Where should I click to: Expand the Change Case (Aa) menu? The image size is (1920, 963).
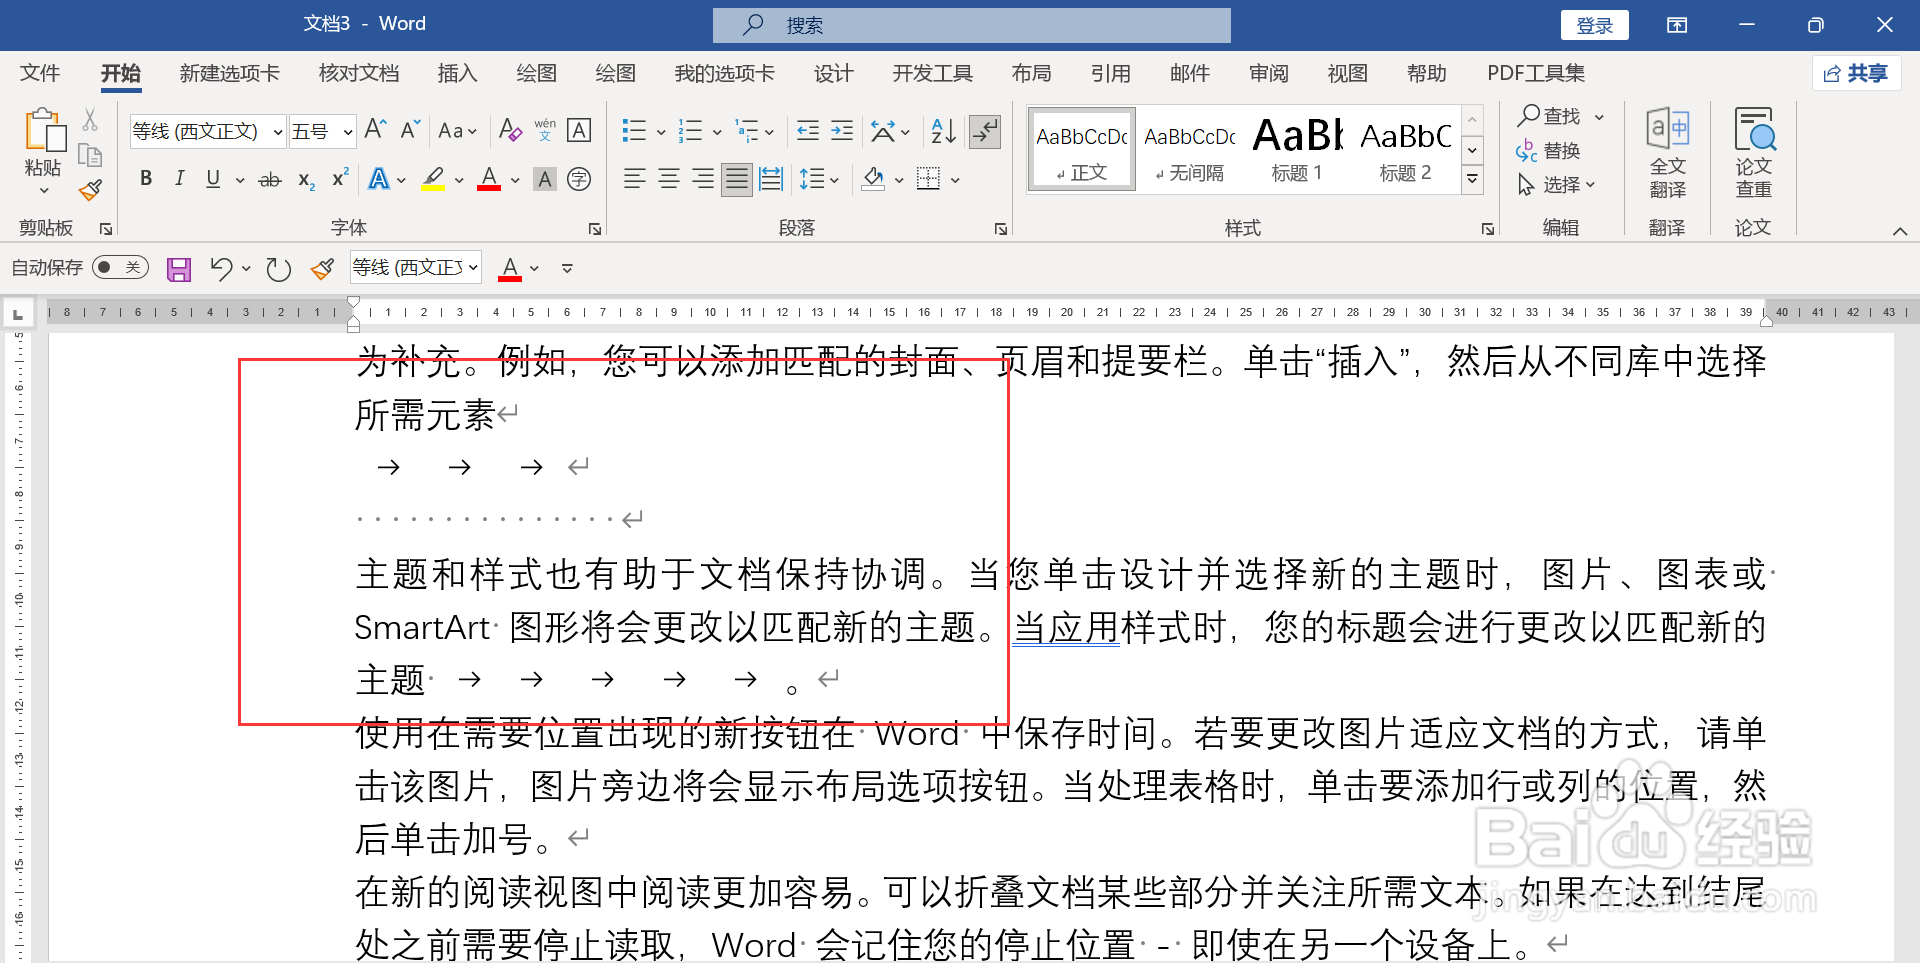[457, 131]
